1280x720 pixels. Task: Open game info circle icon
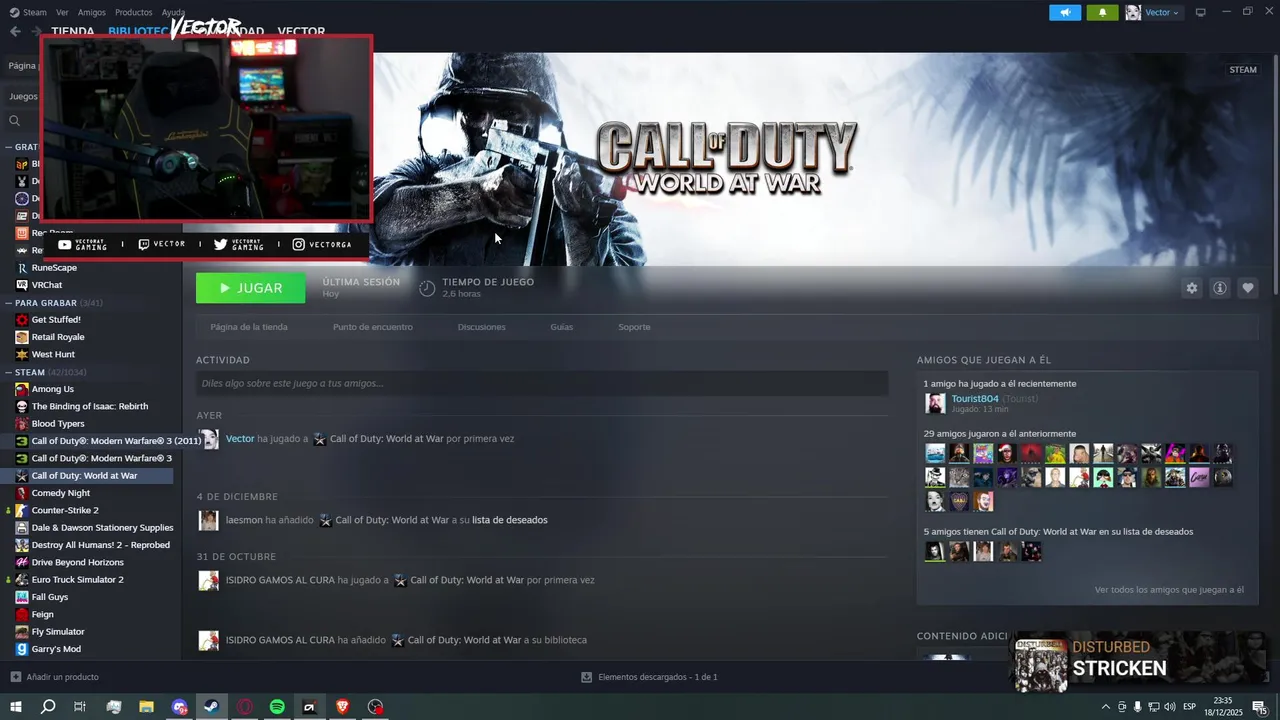tap(1220, 288)
